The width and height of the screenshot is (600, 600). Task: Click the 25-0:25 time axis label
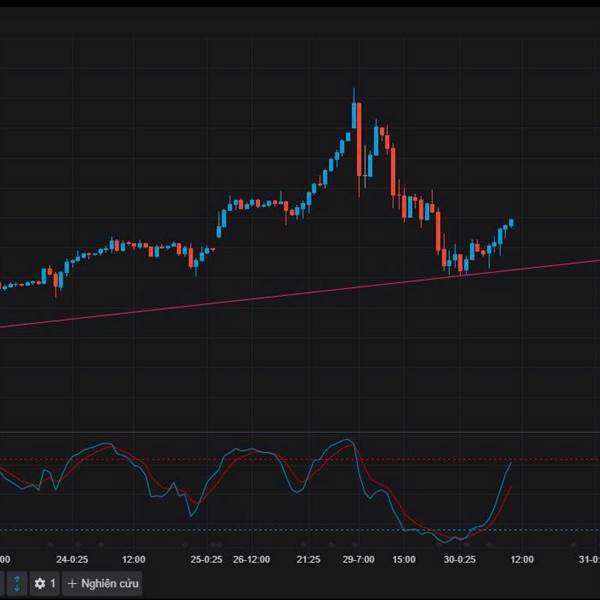click(206, 559)
